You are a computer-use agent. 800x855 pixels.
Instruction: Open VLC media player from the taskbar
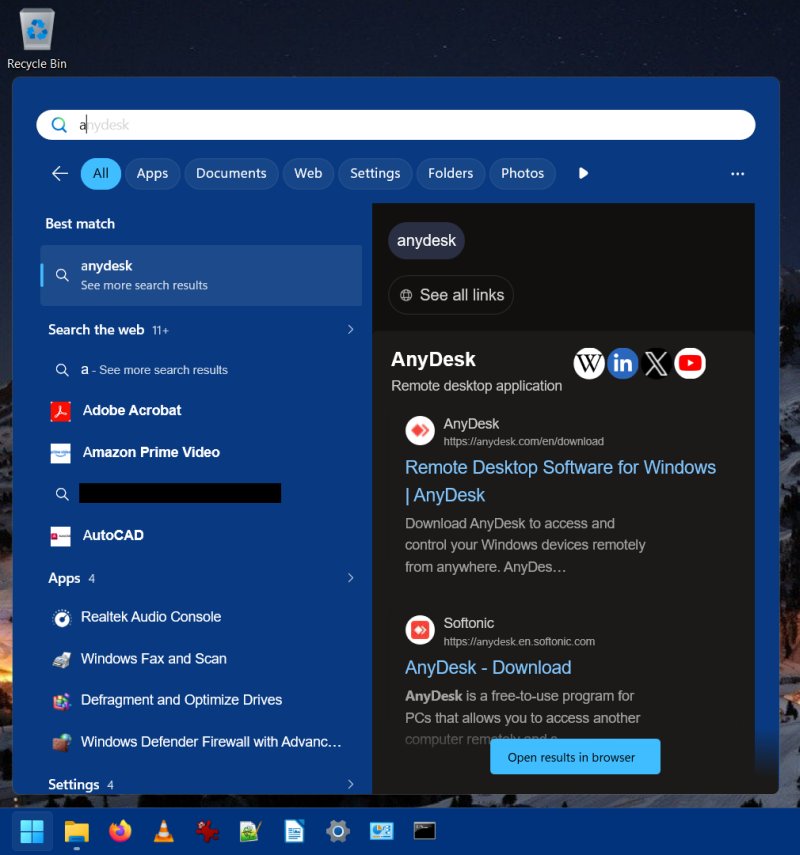tap(164, 831)
